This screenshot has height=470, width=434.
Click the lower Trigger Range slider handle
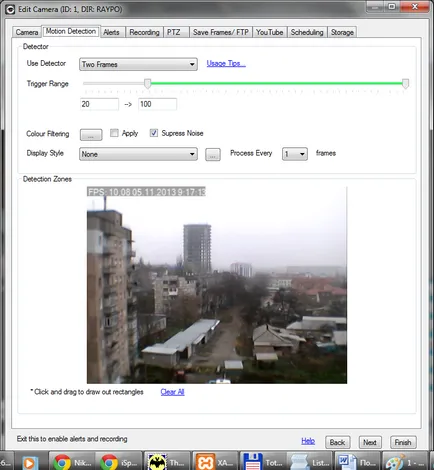[x=147, y=83]
